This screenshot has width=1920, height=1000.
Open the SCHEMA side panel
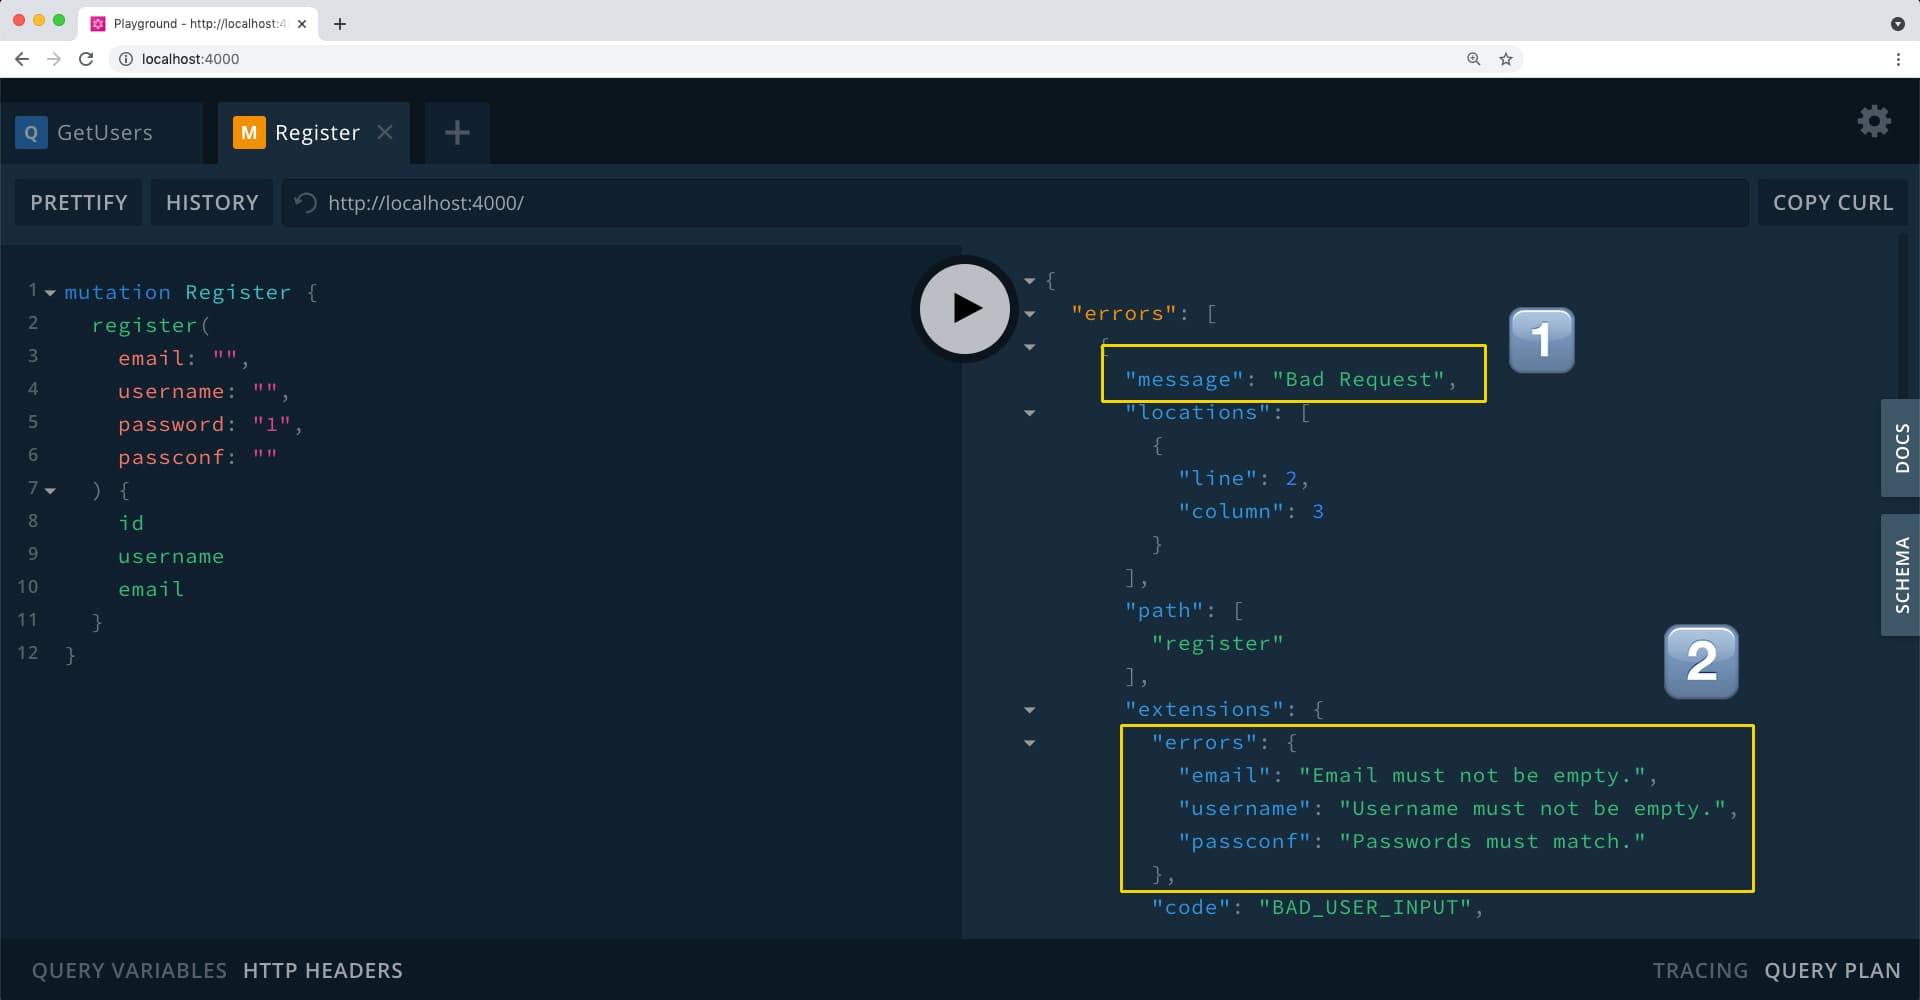[1901, 575]
